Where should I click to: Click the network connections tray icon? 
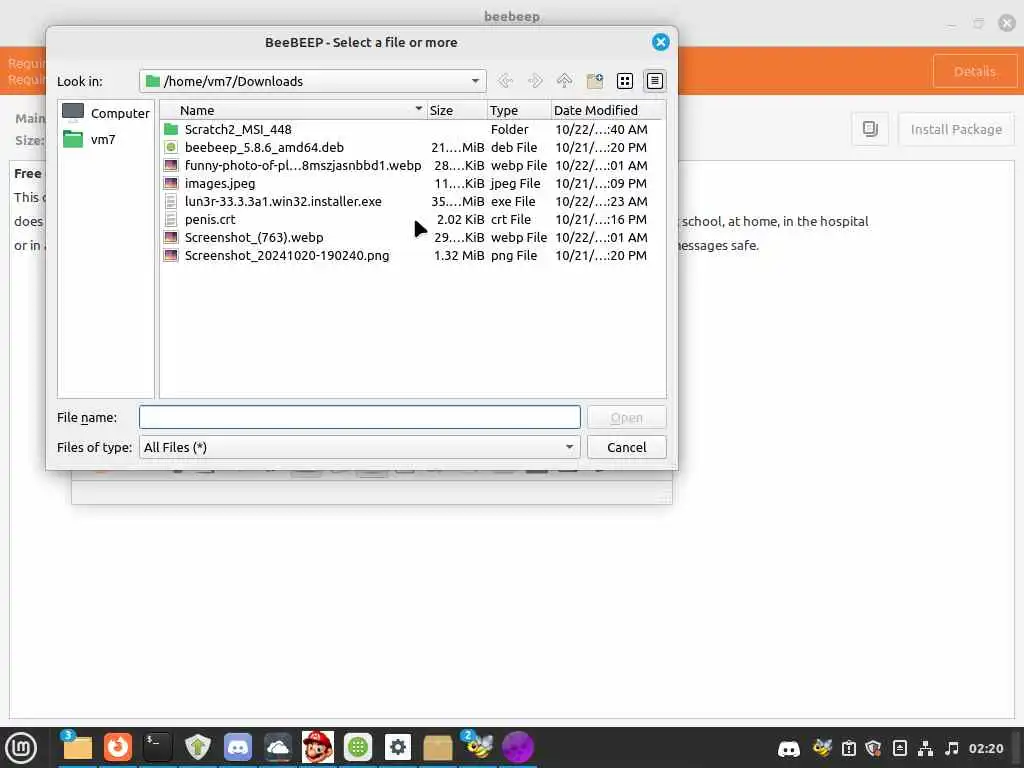925,748
